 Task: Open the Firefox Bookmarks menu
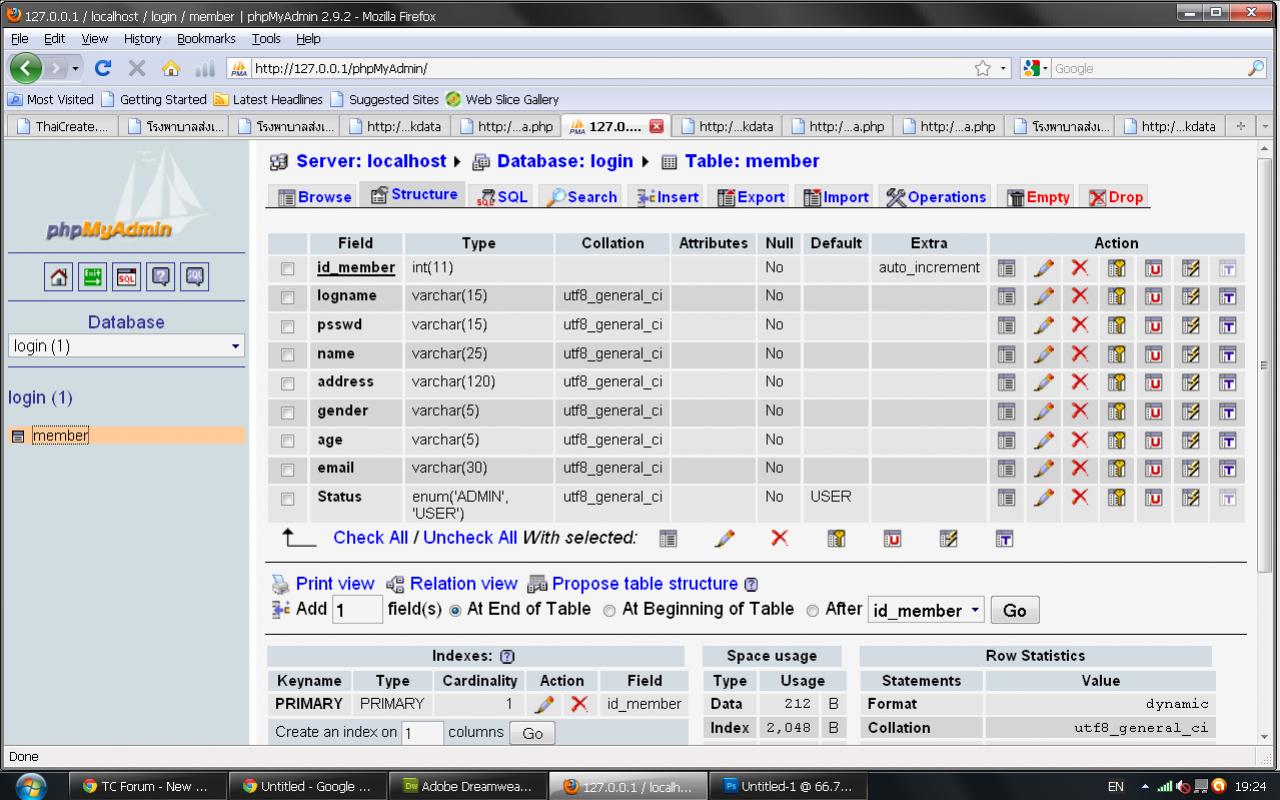(206, 39)
